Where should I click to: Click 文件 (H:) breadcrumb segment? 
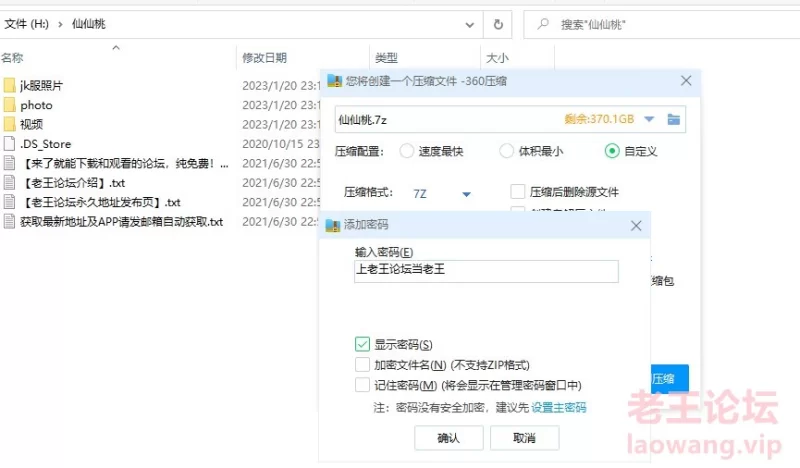(x=26, y=24)
